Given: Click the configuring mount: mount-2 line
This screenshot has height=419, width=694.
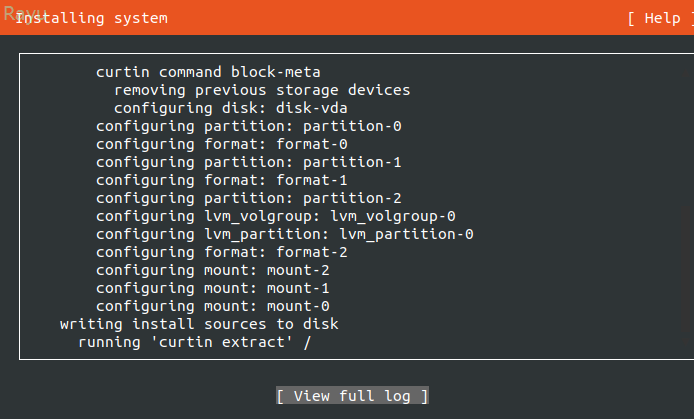Looking at the screenshot, I should [213, 270].
